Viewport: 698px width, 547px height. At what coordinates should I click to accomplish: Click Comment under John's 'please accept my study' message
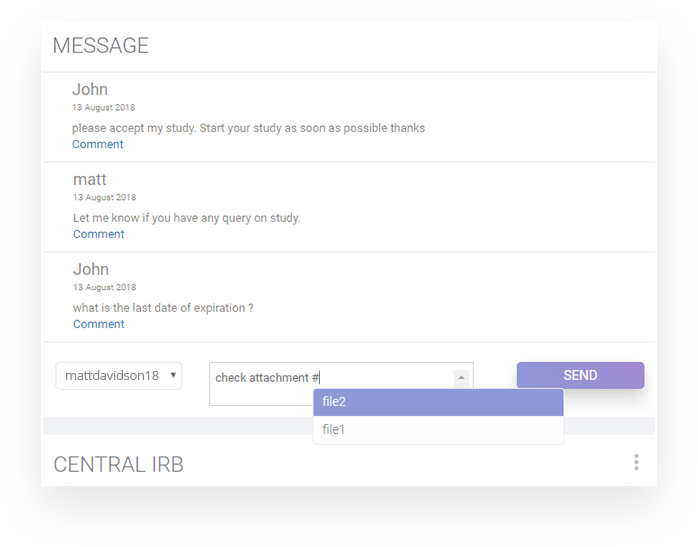pos(98,144)
